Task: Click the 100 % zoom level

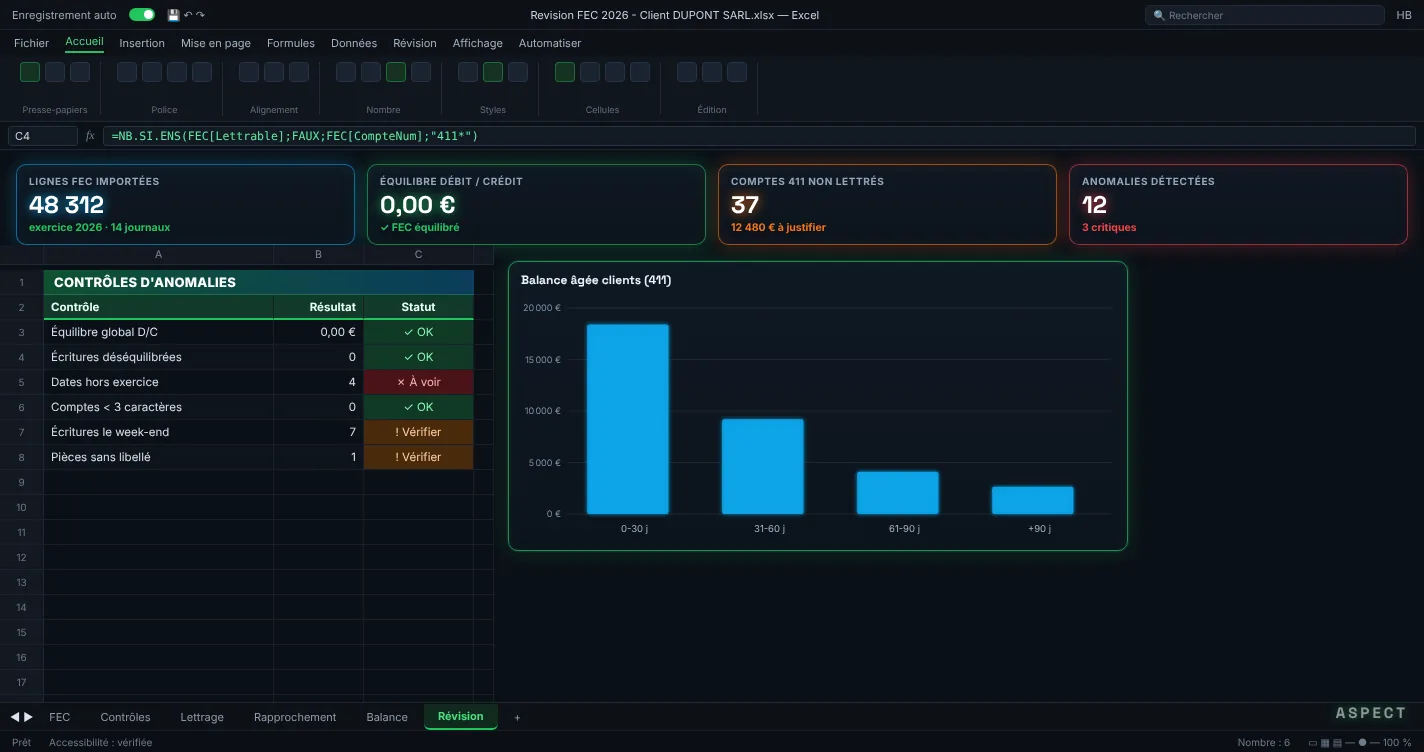Action: 1398,743
